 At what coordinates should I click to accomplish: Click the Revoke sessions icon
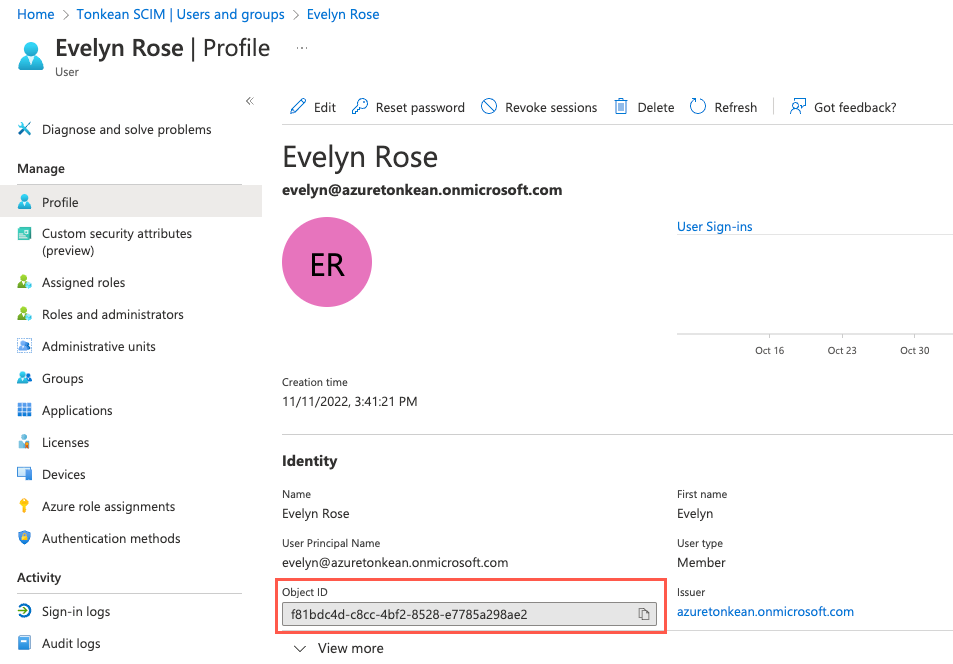pos(489,106)
